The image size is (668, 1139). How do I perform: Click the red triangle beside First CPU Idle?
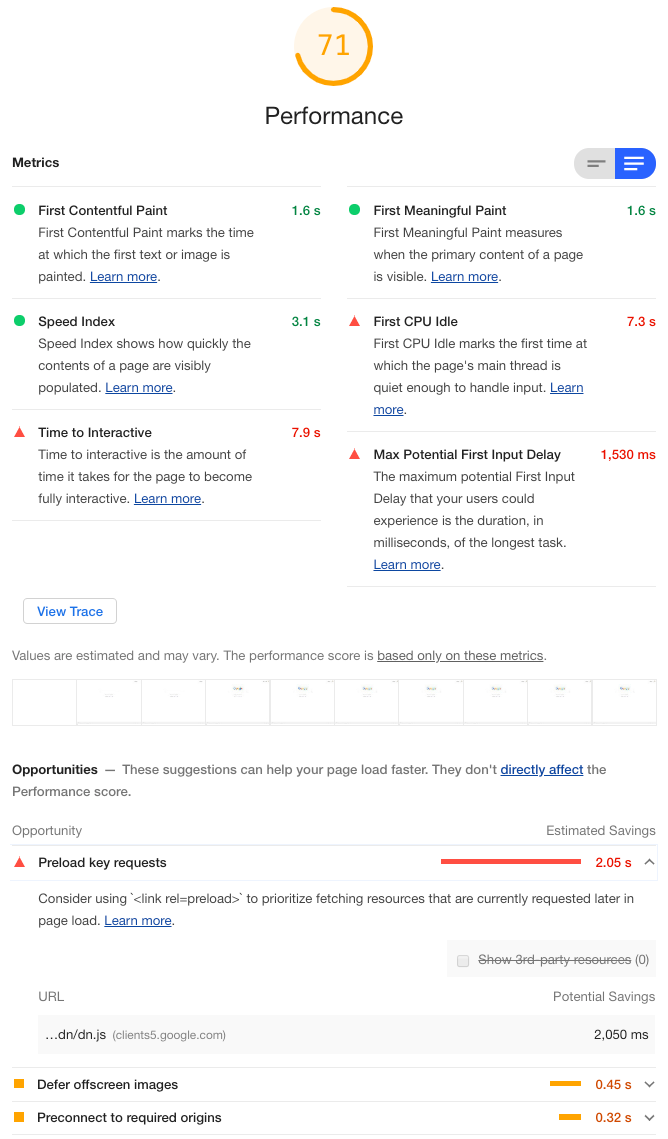(x=354, y=321)
